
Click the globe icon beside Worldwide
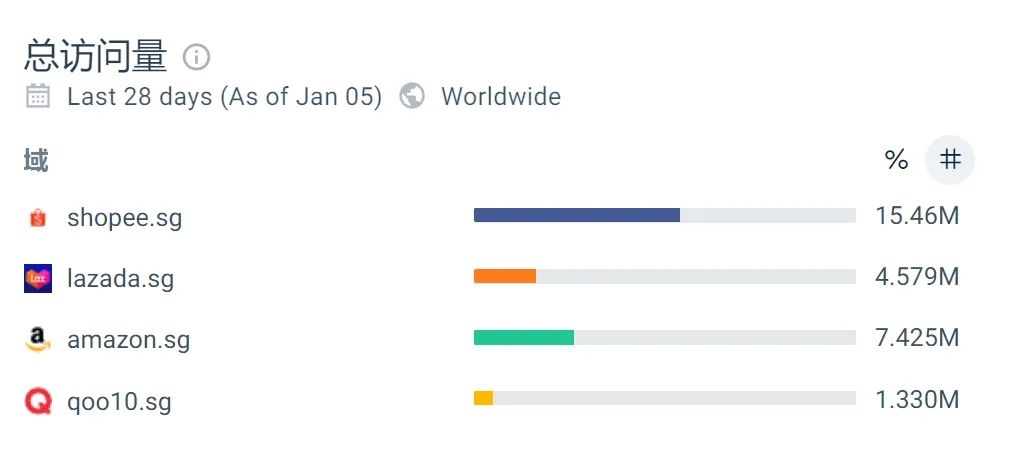412,96
